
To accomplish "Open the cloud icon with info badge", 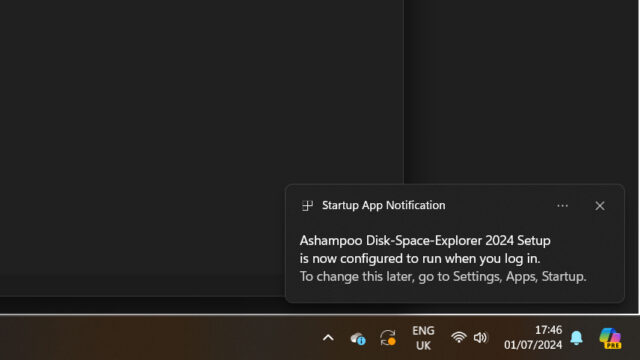I will click(358, 338).
